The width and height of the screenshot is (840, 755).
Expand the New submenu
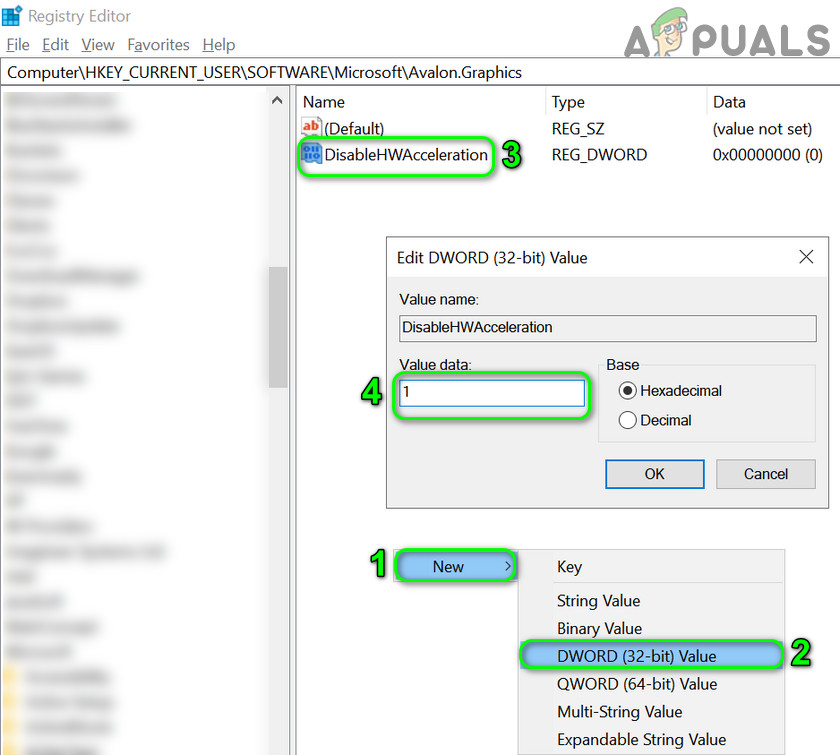[456, 566]
